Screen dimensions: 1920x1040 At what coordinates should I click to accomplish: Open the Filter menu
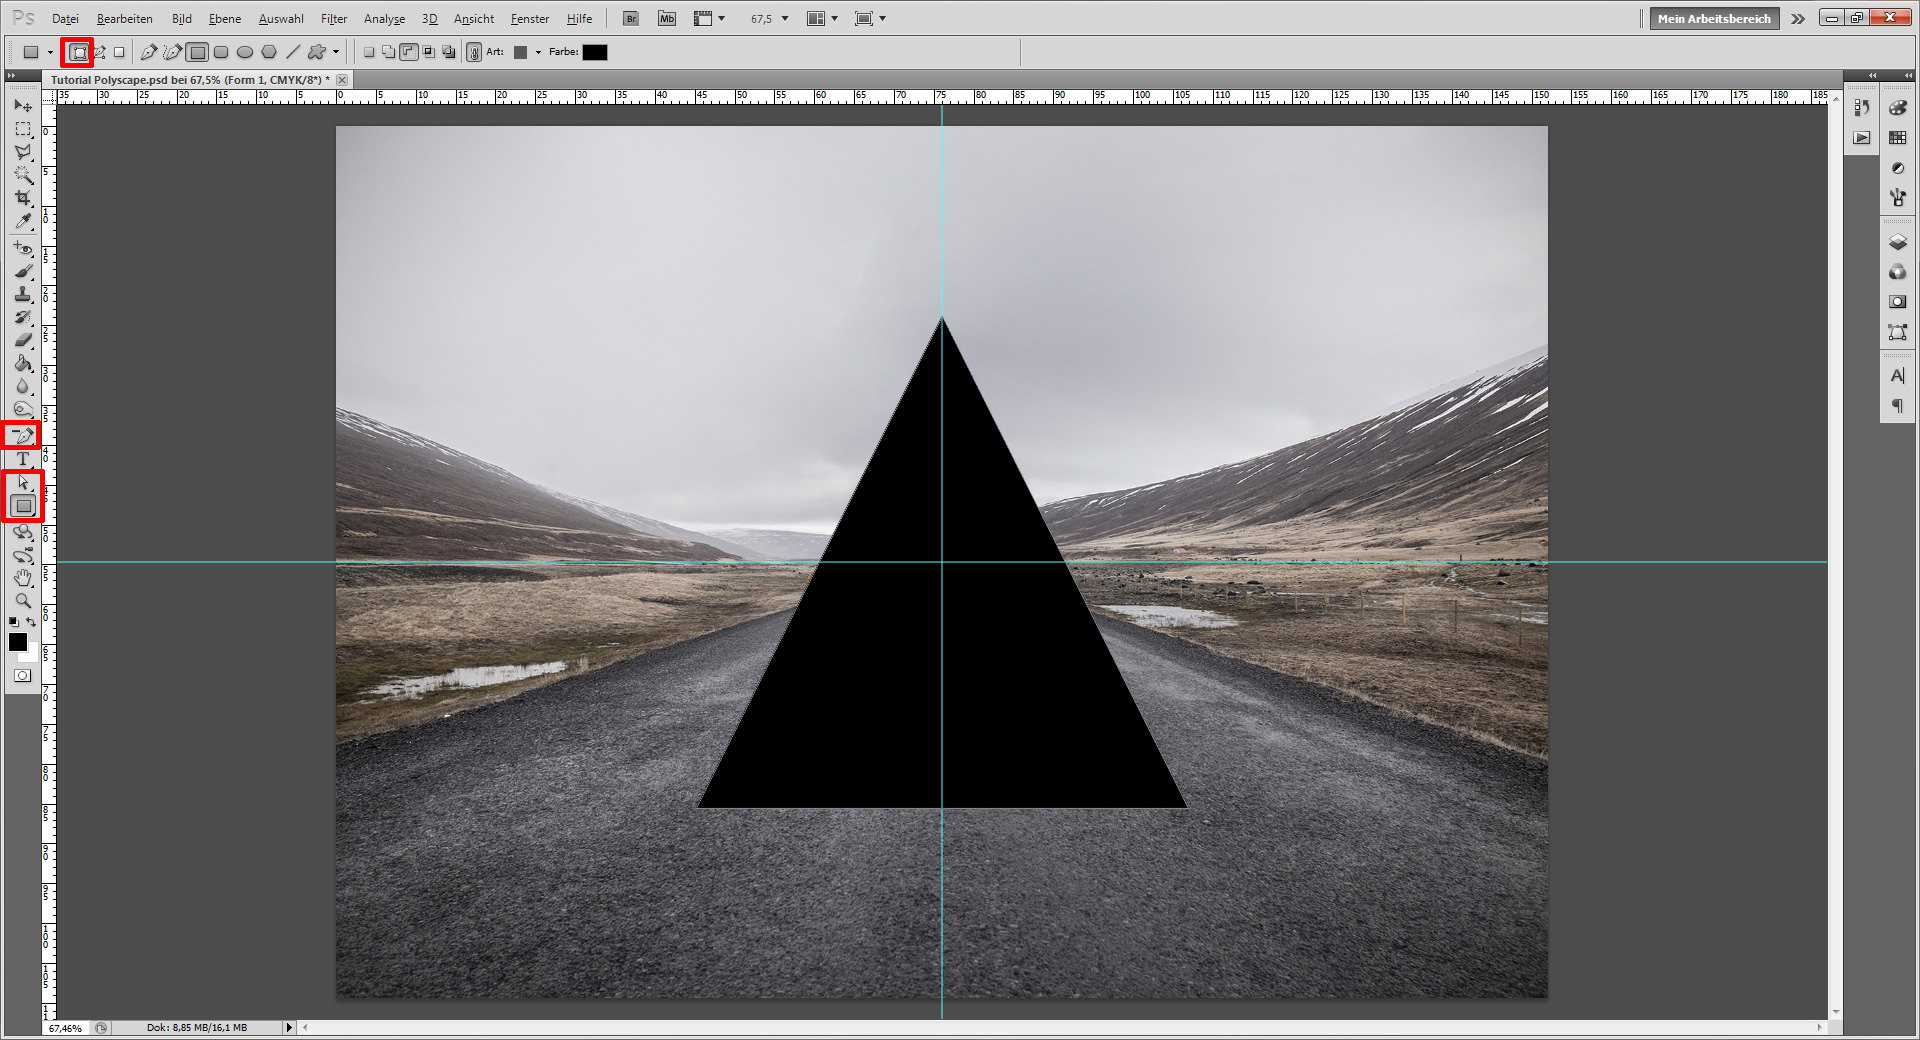click(333, 18)
